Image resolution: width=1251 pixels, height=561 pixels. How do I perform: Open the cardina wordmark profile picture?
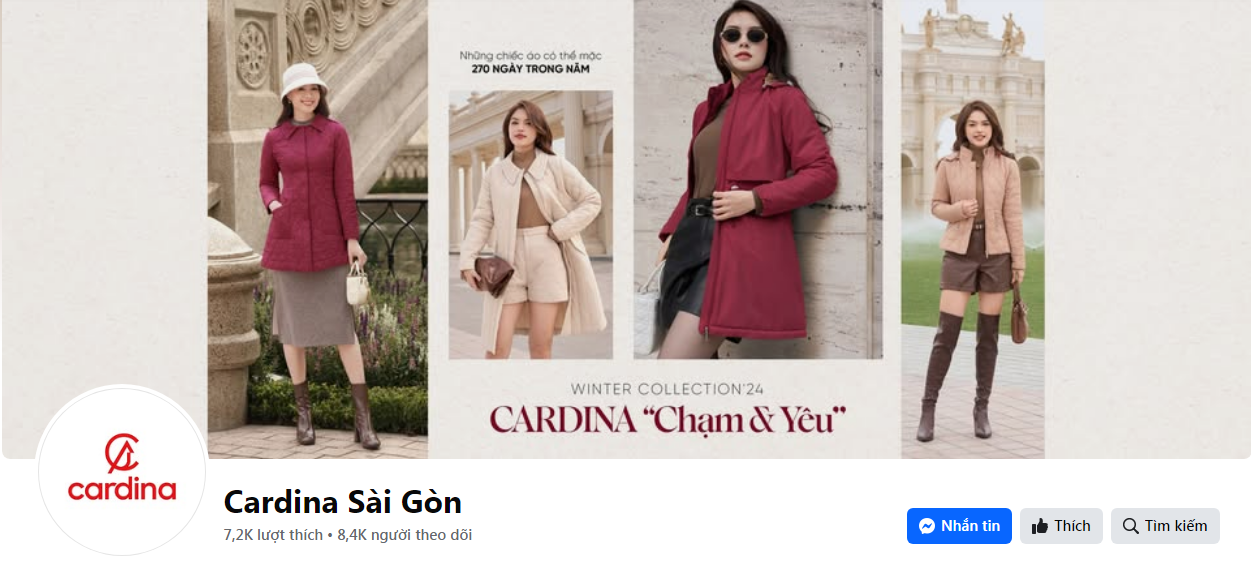pyautogui.click(x=122, y=471)
